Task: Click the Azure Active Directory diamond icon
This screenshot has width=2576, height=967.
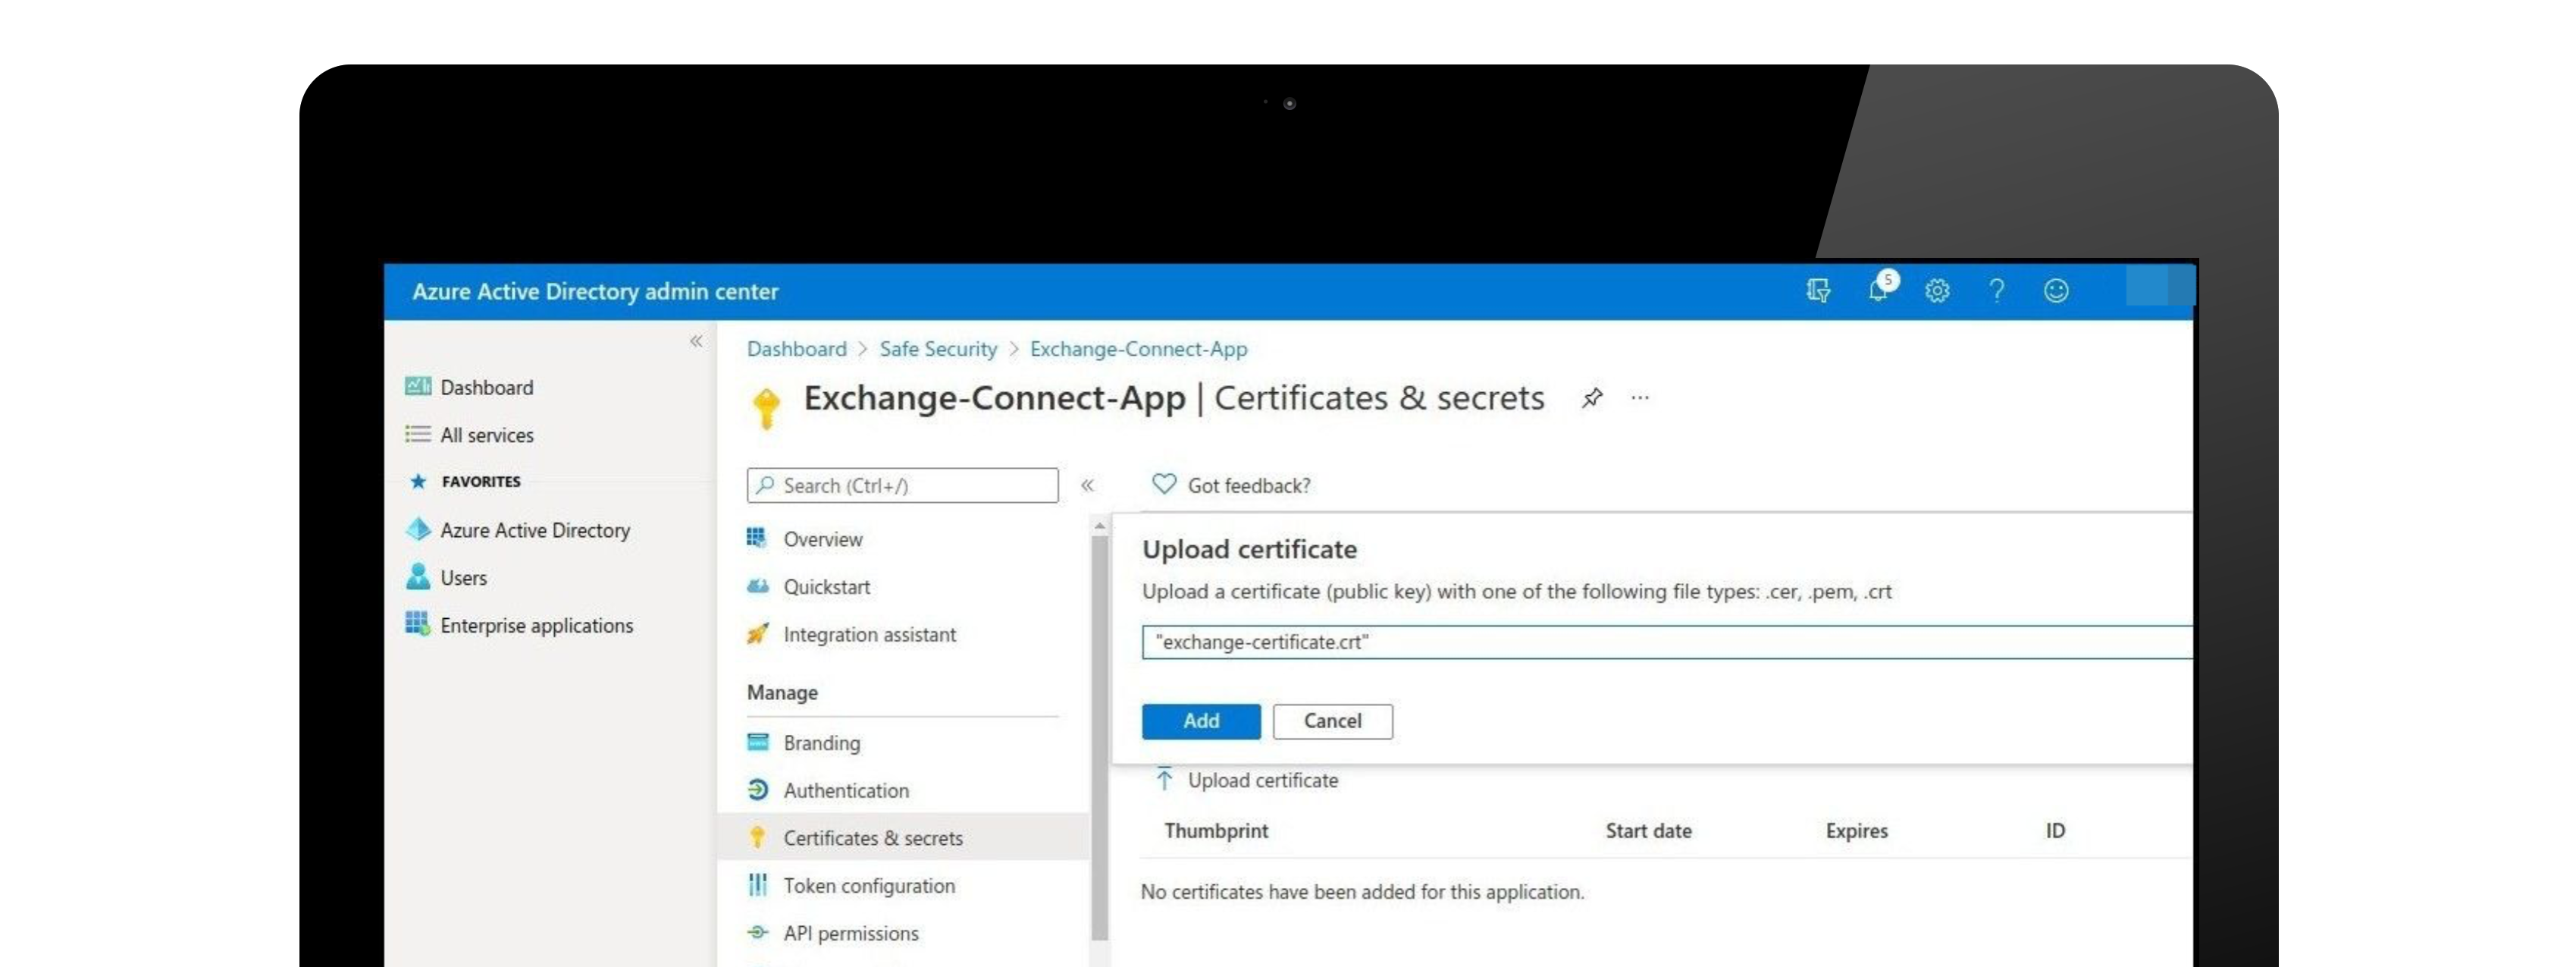Action: coord(418,529)
